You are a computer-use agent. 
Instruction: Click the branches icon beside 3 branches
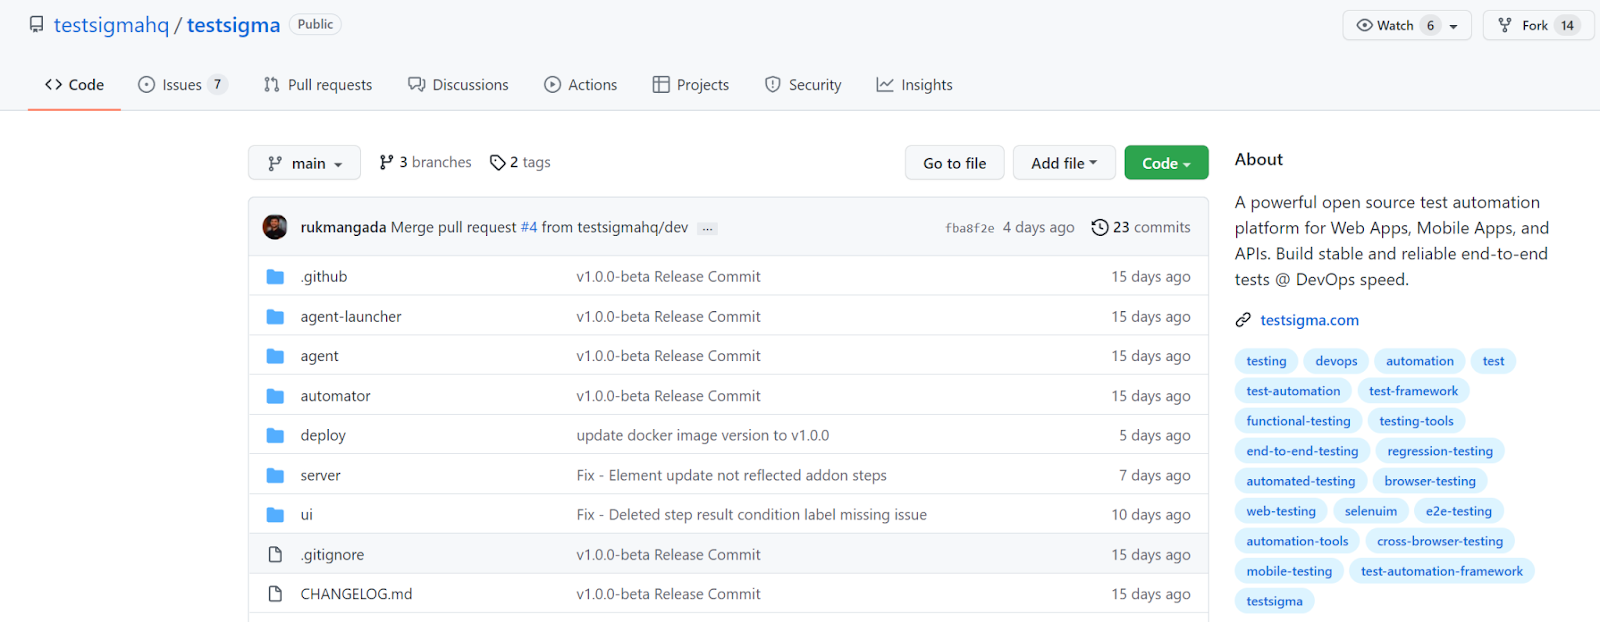point(386,163)
